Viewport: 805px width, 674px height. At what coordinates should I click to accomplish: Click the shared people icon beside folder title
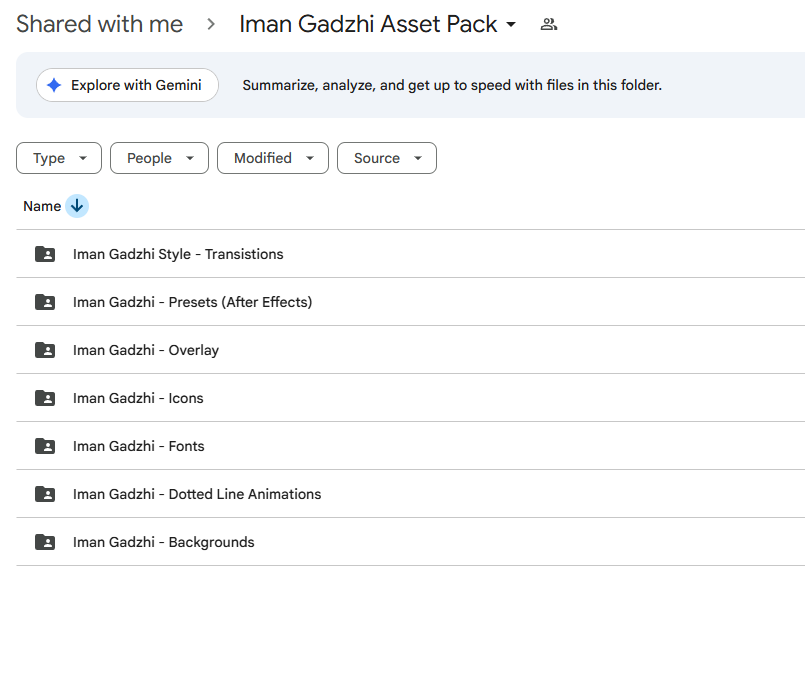click(x=548, y=24)
